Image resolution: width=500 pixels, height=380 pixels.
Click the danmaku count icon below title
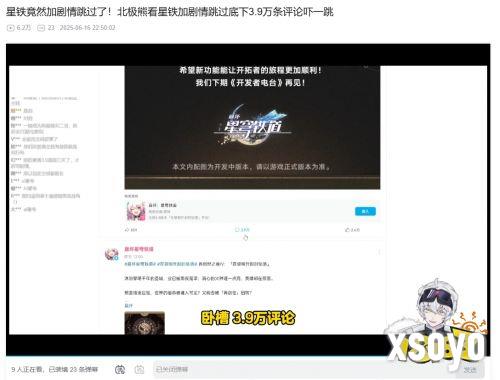point(41,28)
